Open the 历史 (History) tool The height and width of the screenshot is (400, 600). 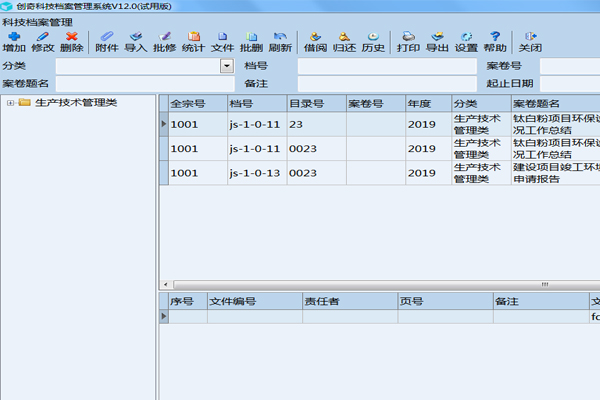point(373,41)
